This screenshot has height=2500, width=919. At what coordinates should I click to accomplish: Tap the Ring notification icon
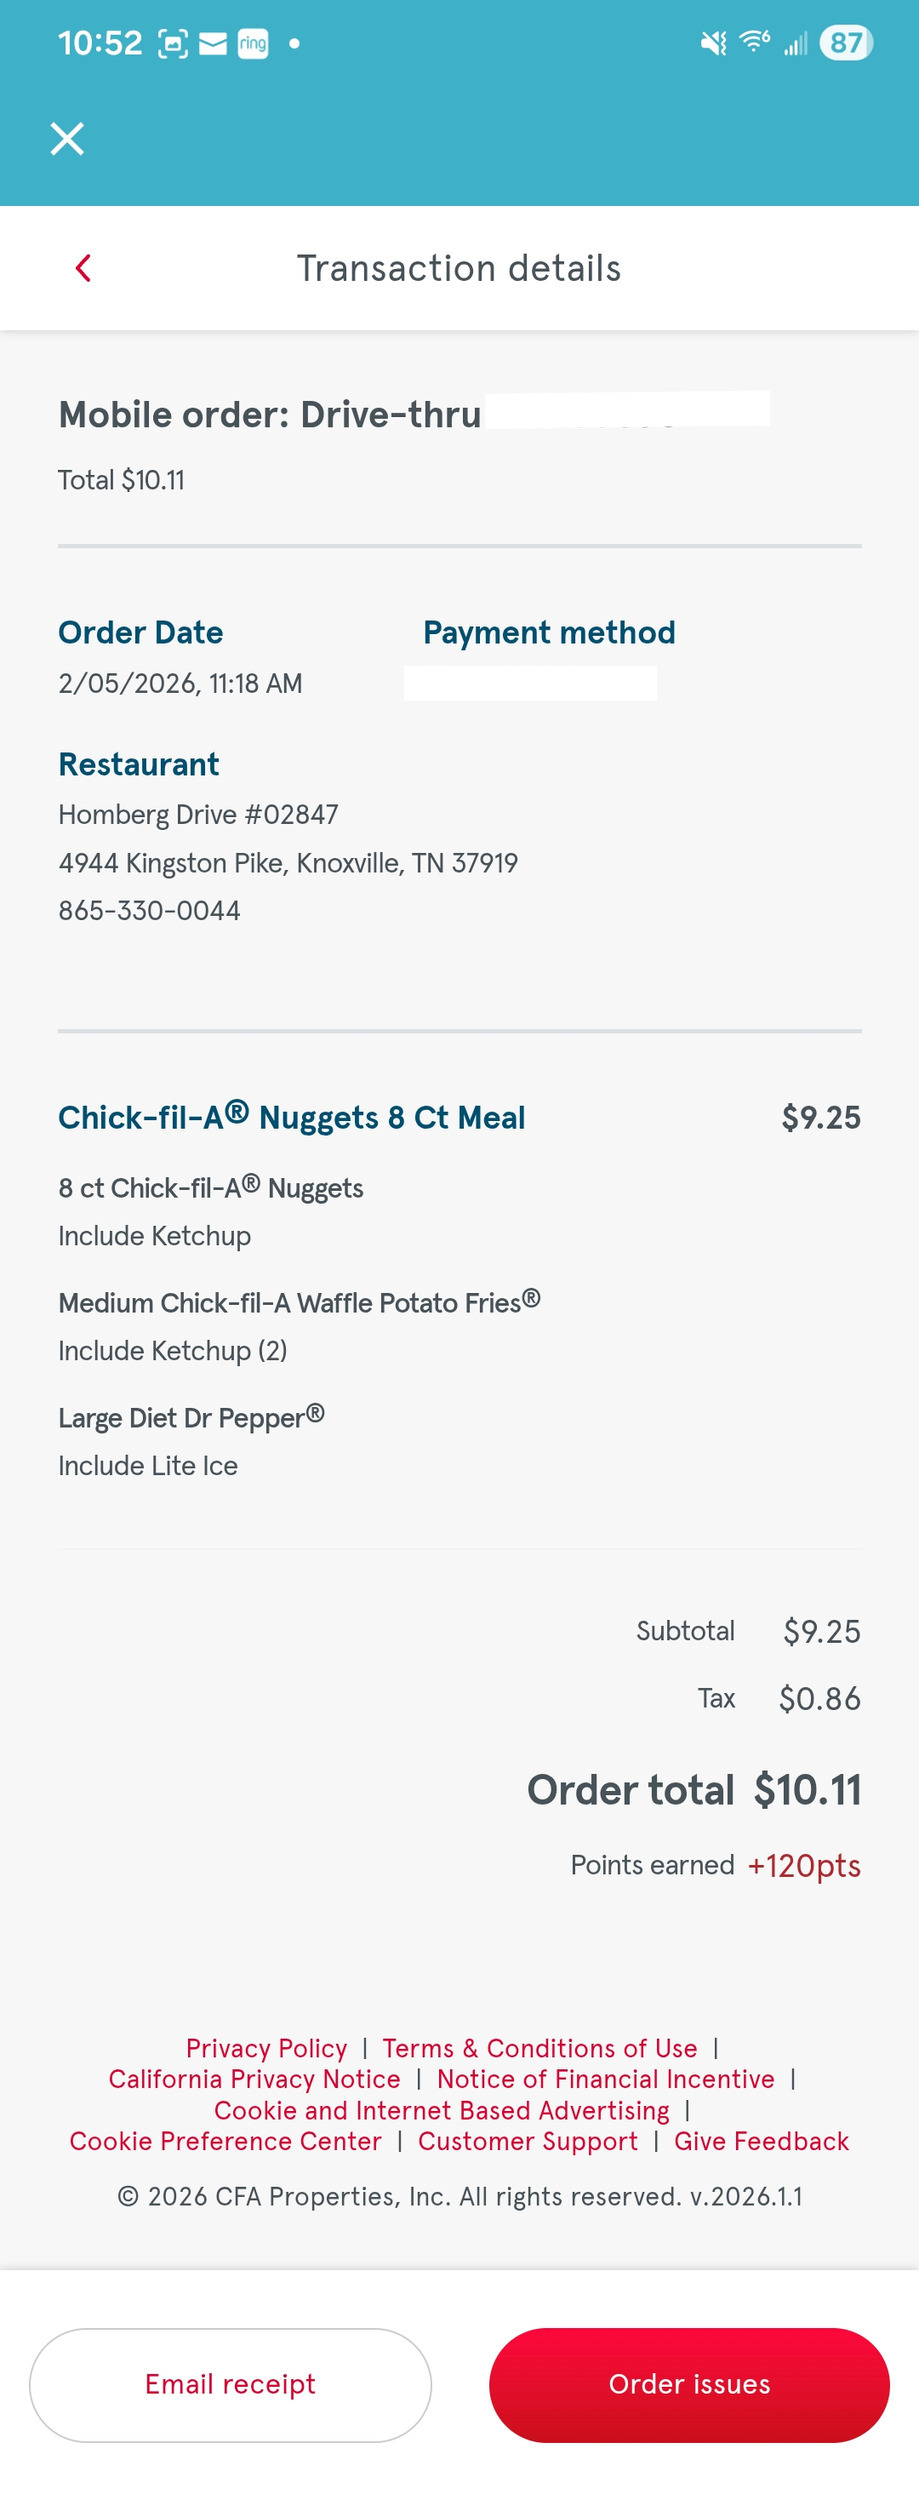point(253,43)
